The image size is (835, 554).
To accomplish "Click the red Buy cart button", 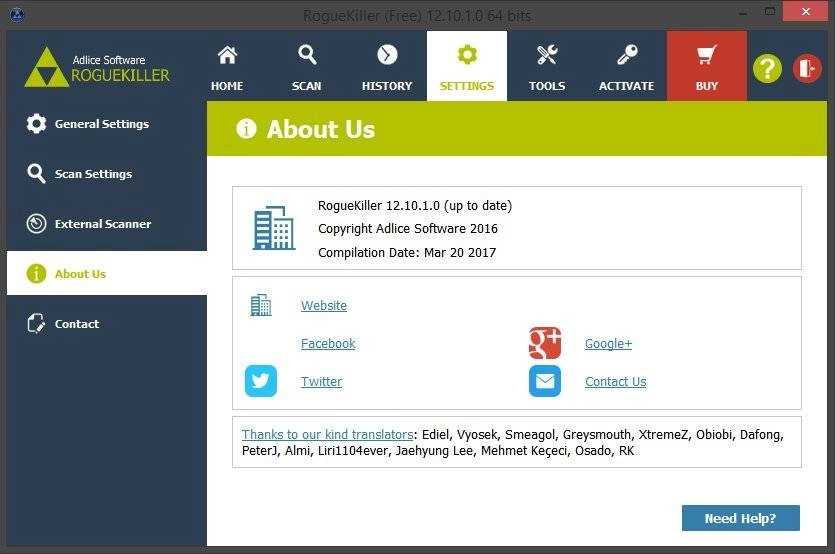I will 707,66.
